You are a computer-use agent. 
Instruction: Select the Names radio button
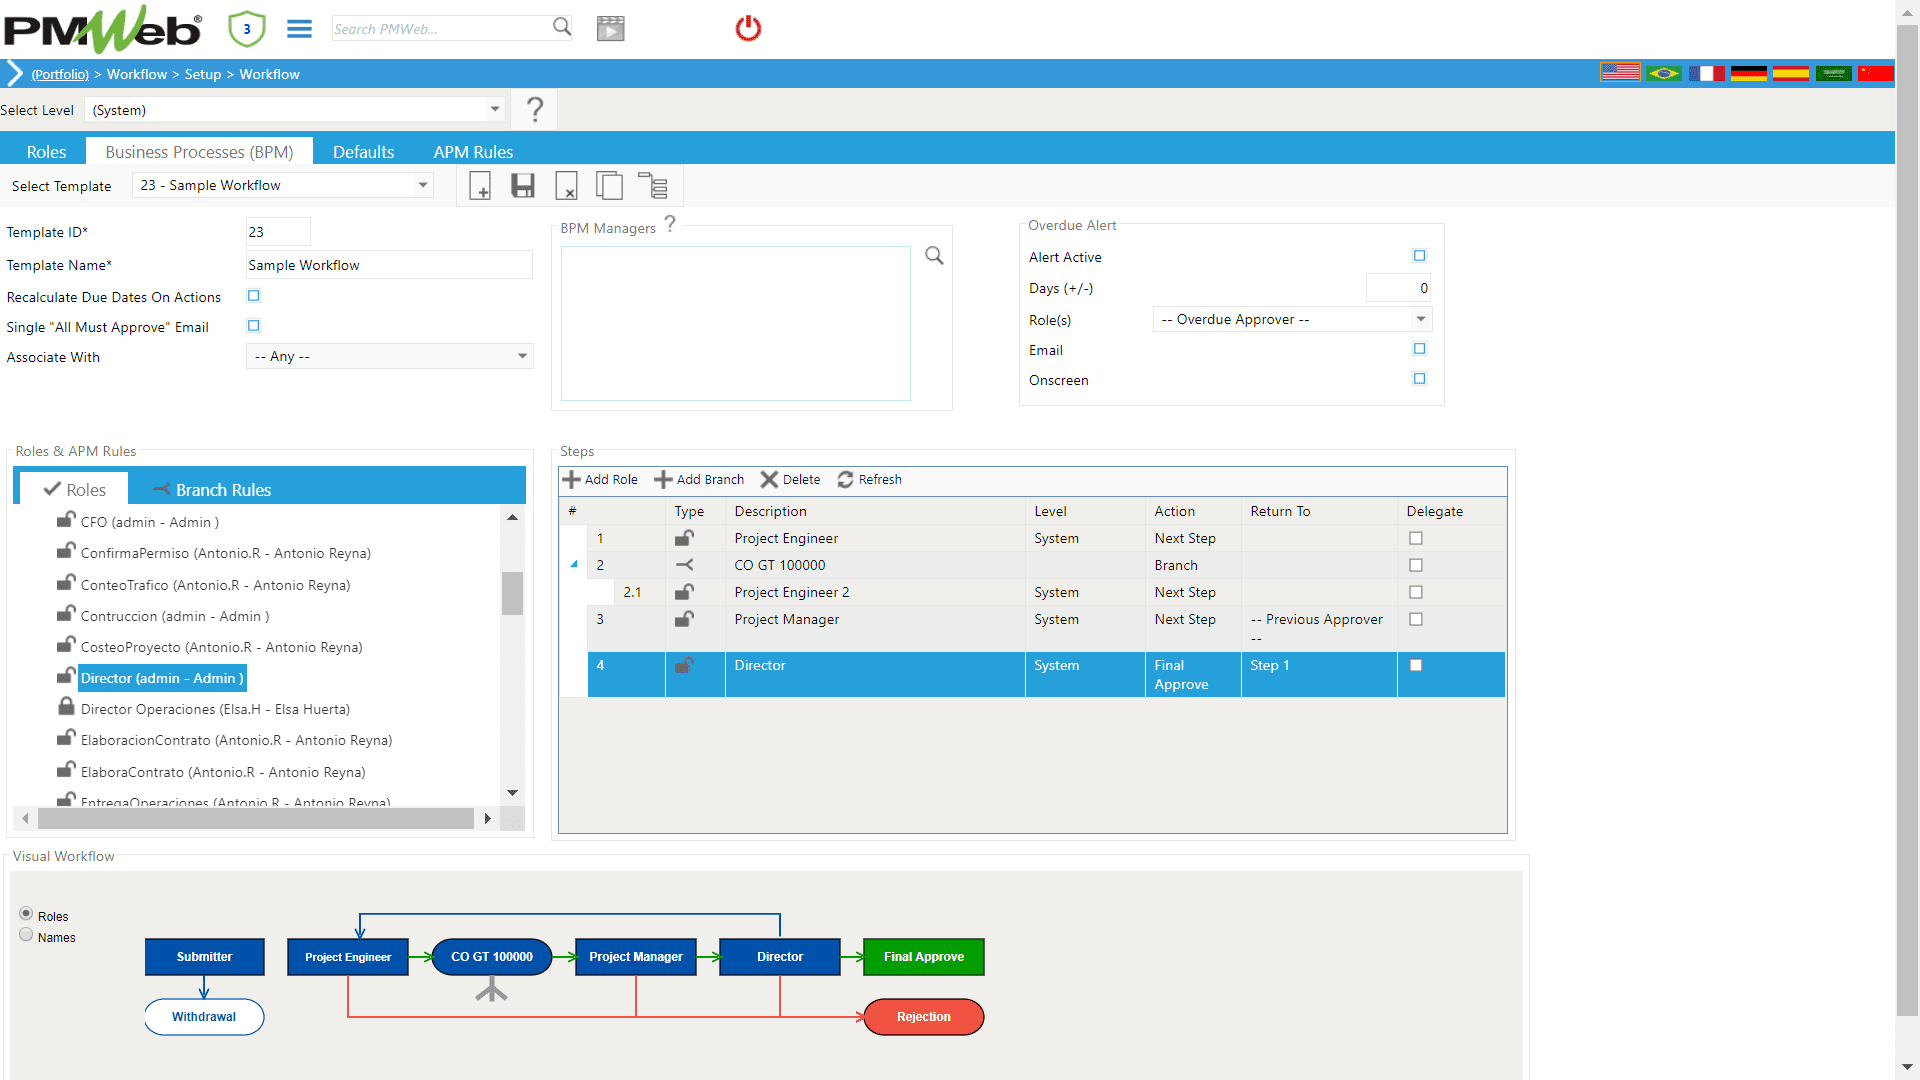coord(26,935)
